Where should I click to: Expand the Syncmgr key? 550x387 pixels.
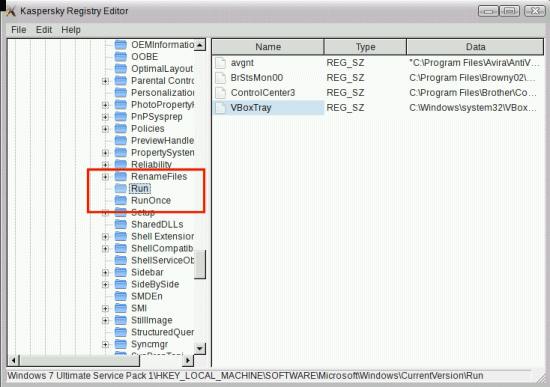point(105,345)
